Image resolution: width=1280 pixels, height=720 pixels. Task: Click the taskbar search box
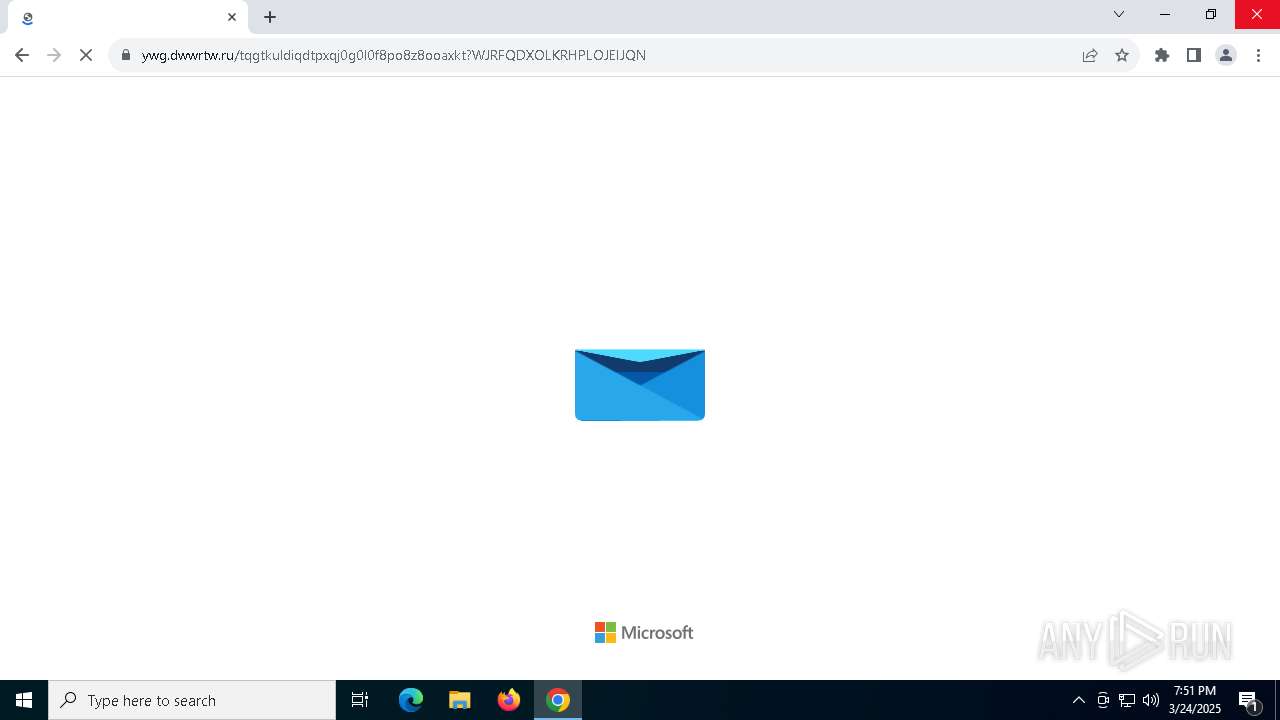point(192,700)
